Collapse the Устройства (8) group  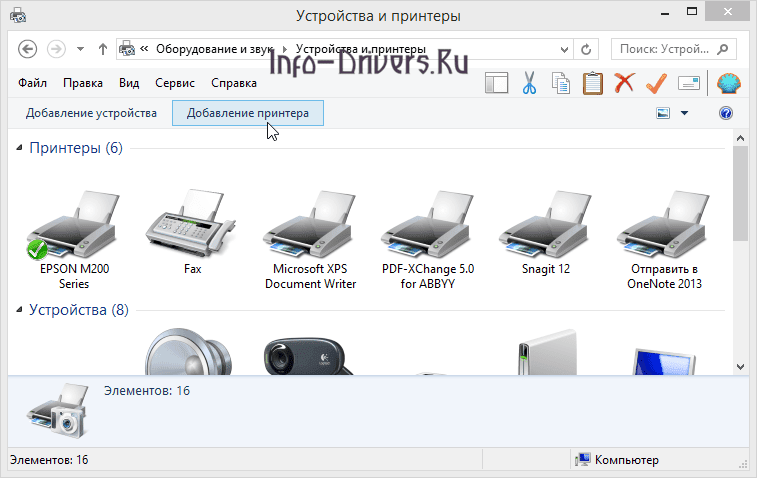point(19,309)
